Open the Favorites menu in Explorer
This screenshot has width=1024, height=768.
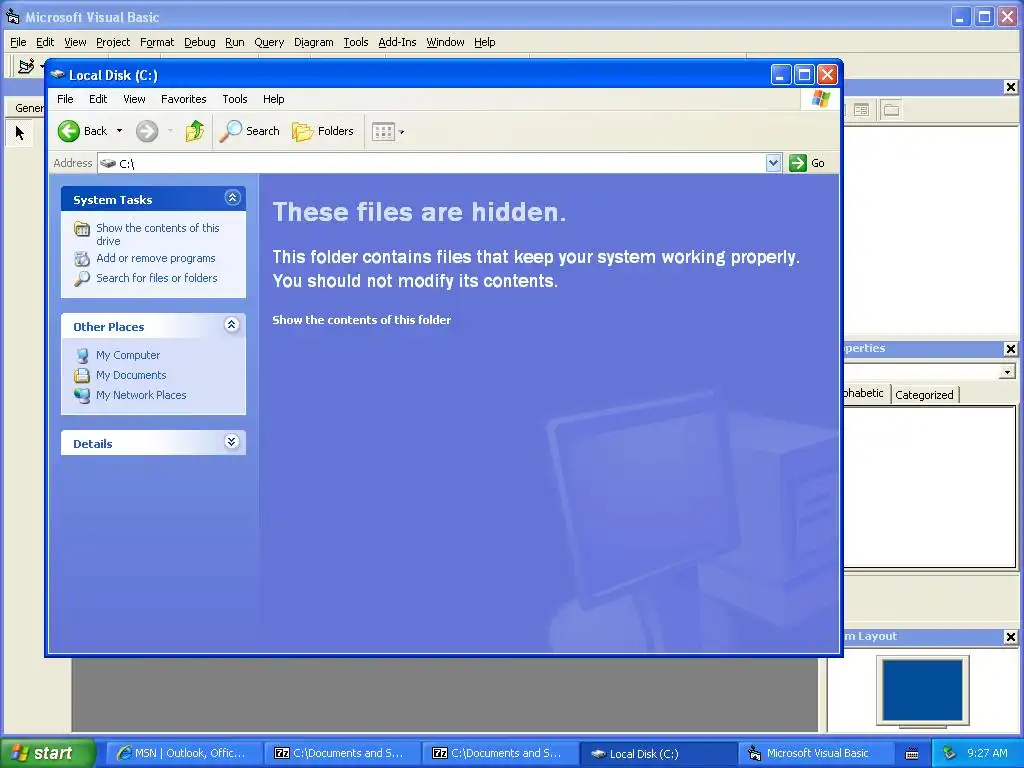pos(184,99)
